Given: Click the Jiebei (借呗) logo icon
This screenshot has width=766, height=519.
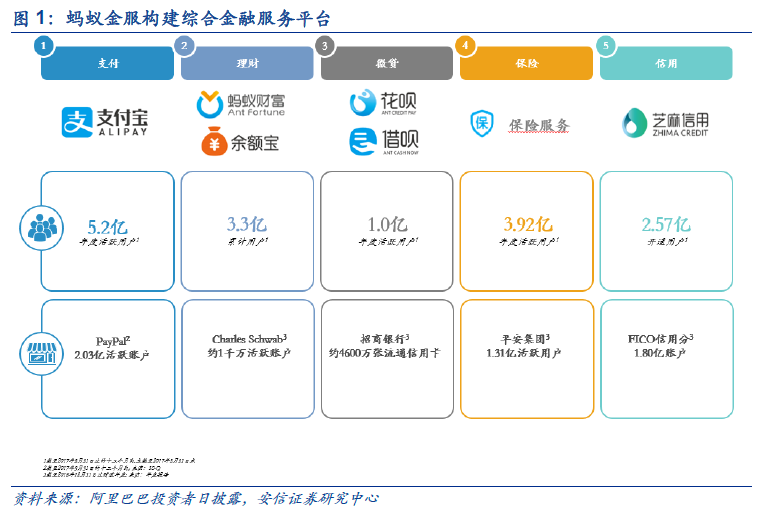Looking at the screenshot, I should click(362, 142).
